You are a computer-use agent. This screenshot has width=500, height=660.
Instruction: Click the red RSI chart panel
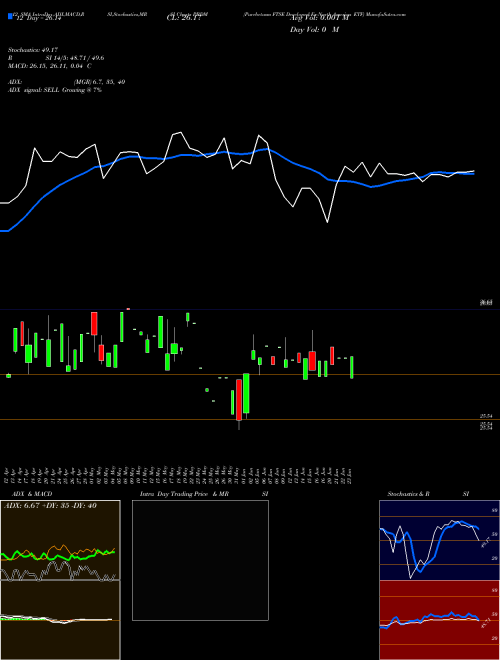tap(439, 620)
